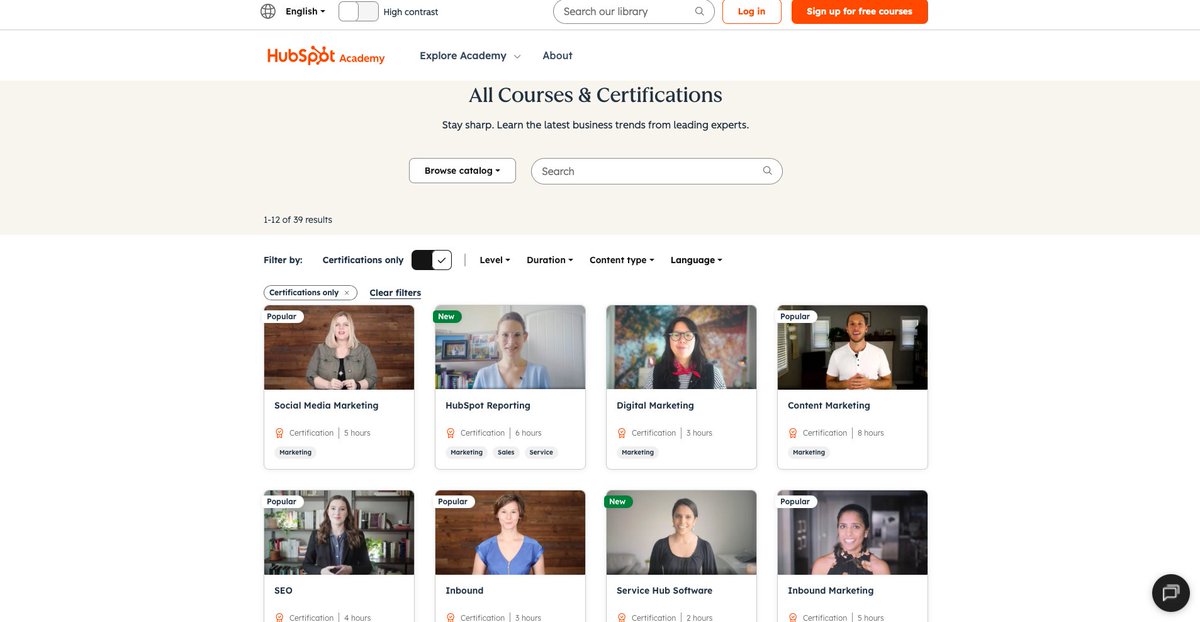Expand the Explore Academy menu

(470, 56)
